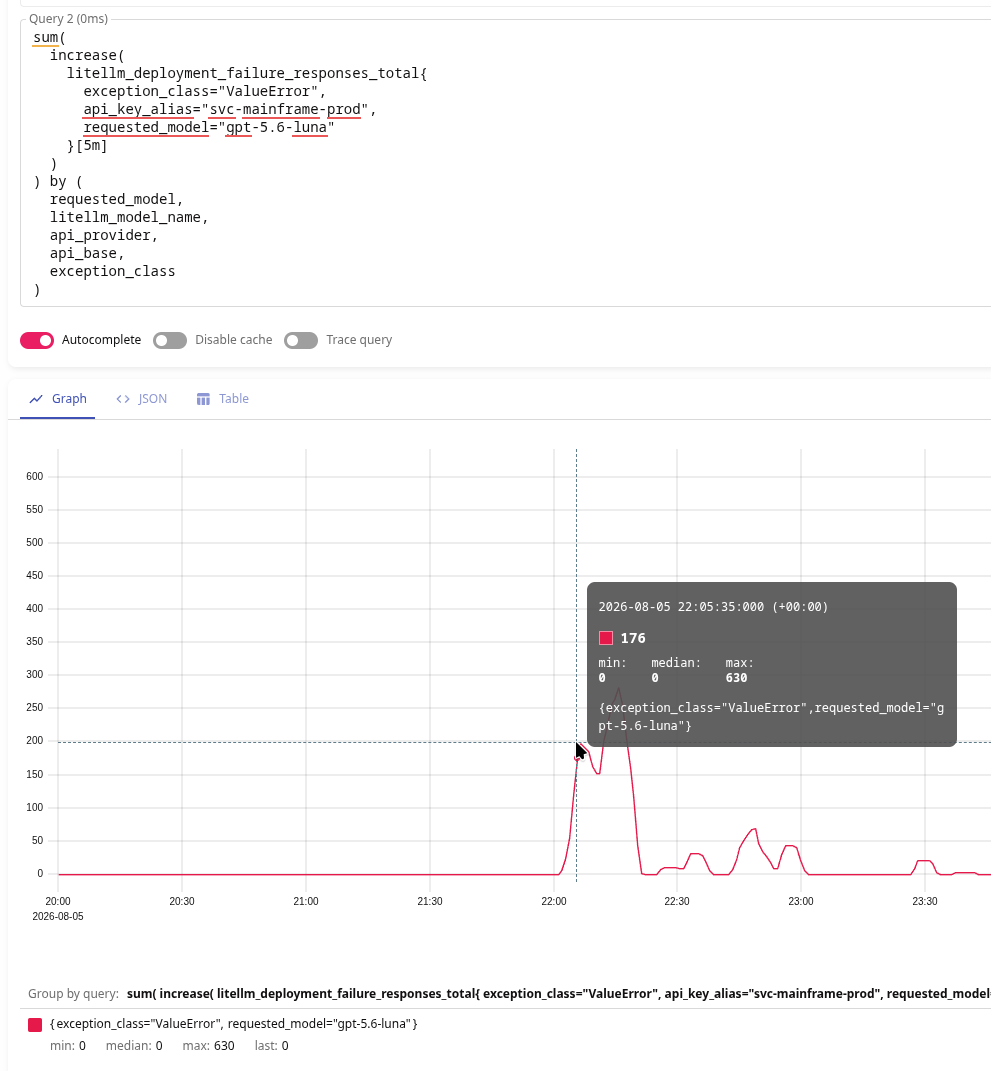Click the Query 2 (0ms) label
This screenshot has width=991, height=1071.
click(x=68, y=19)
